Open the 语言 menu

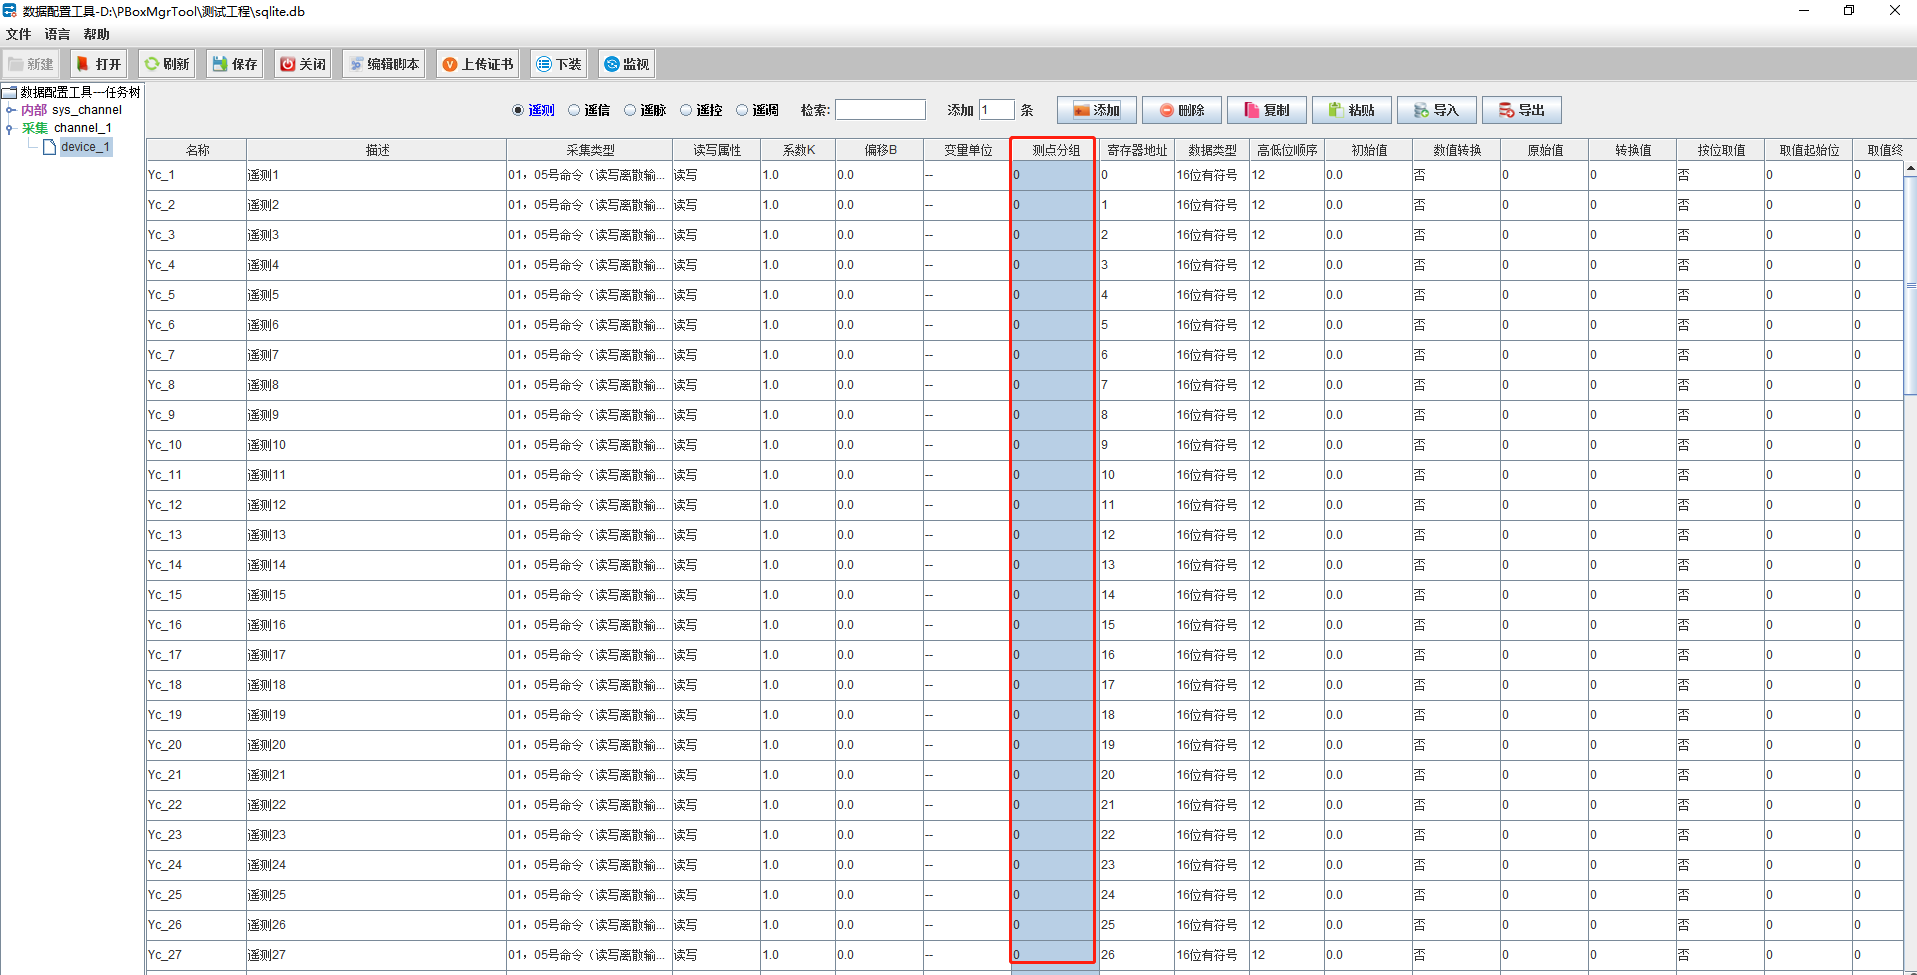pos(57,34)
